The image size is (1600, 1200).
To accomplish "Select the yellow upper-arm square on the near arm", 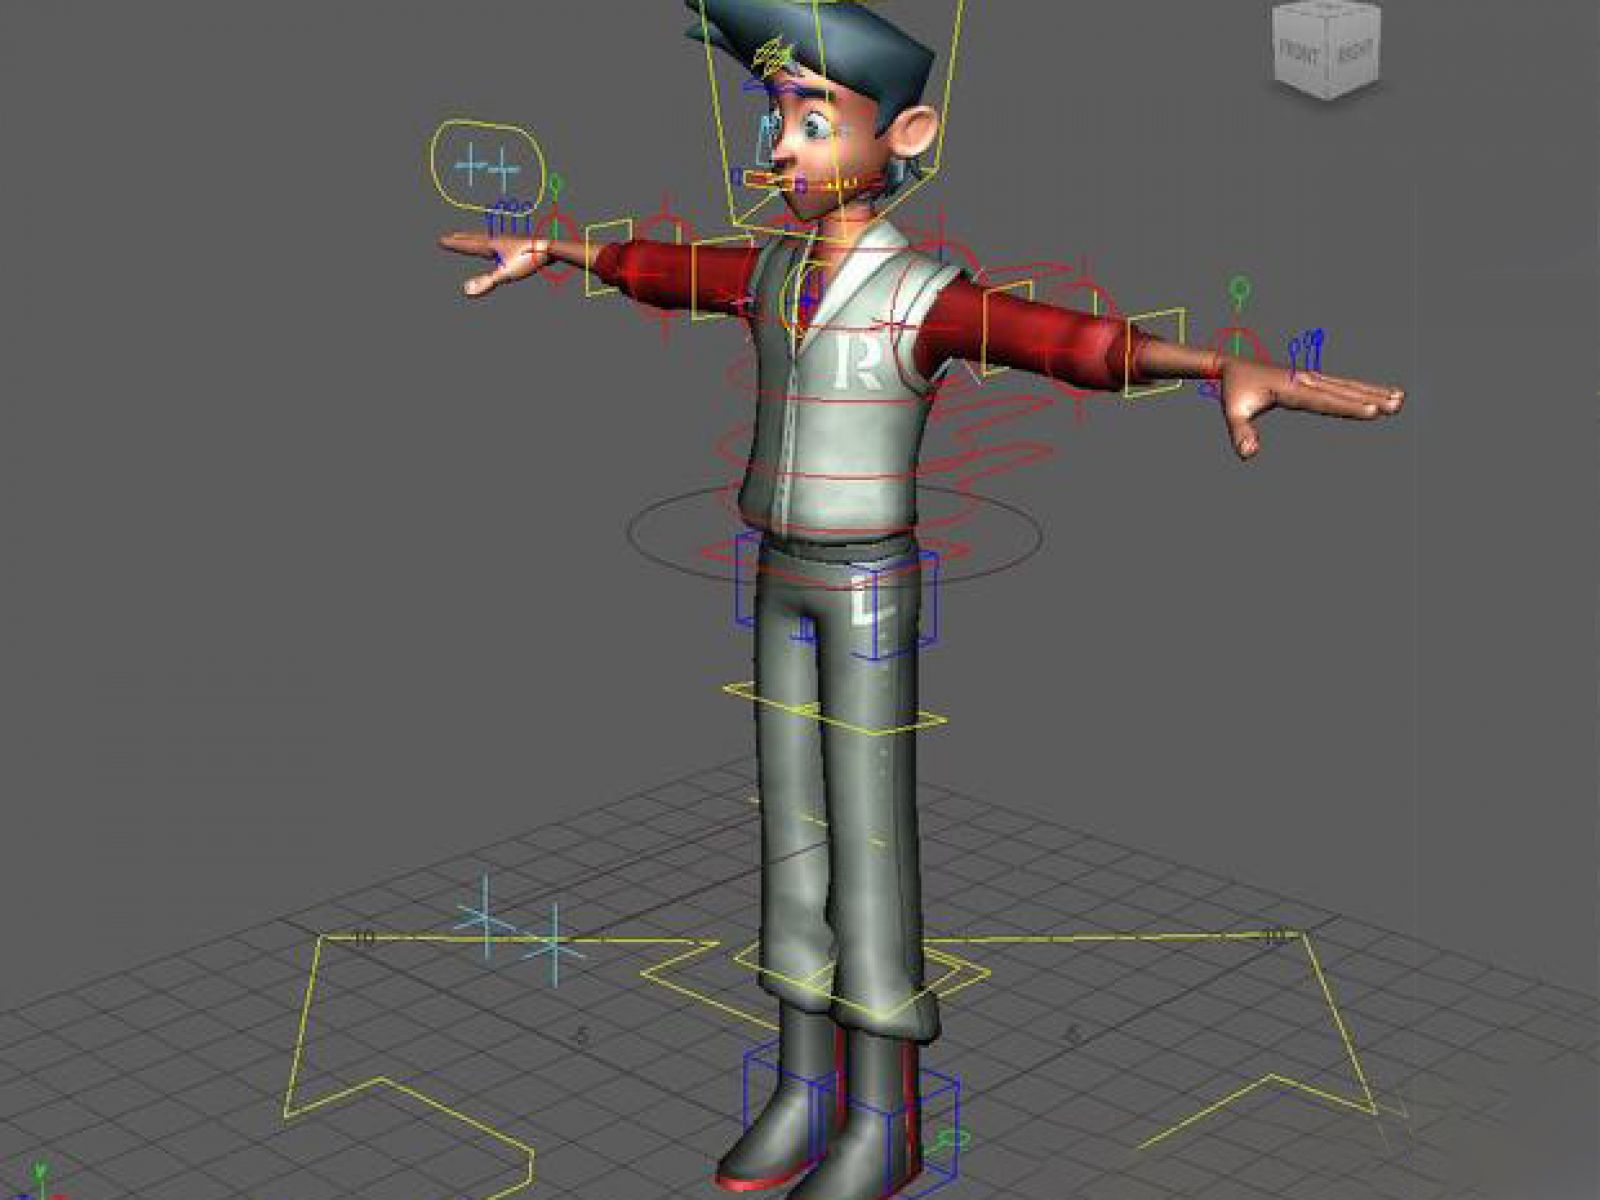I will (1007, 326).
